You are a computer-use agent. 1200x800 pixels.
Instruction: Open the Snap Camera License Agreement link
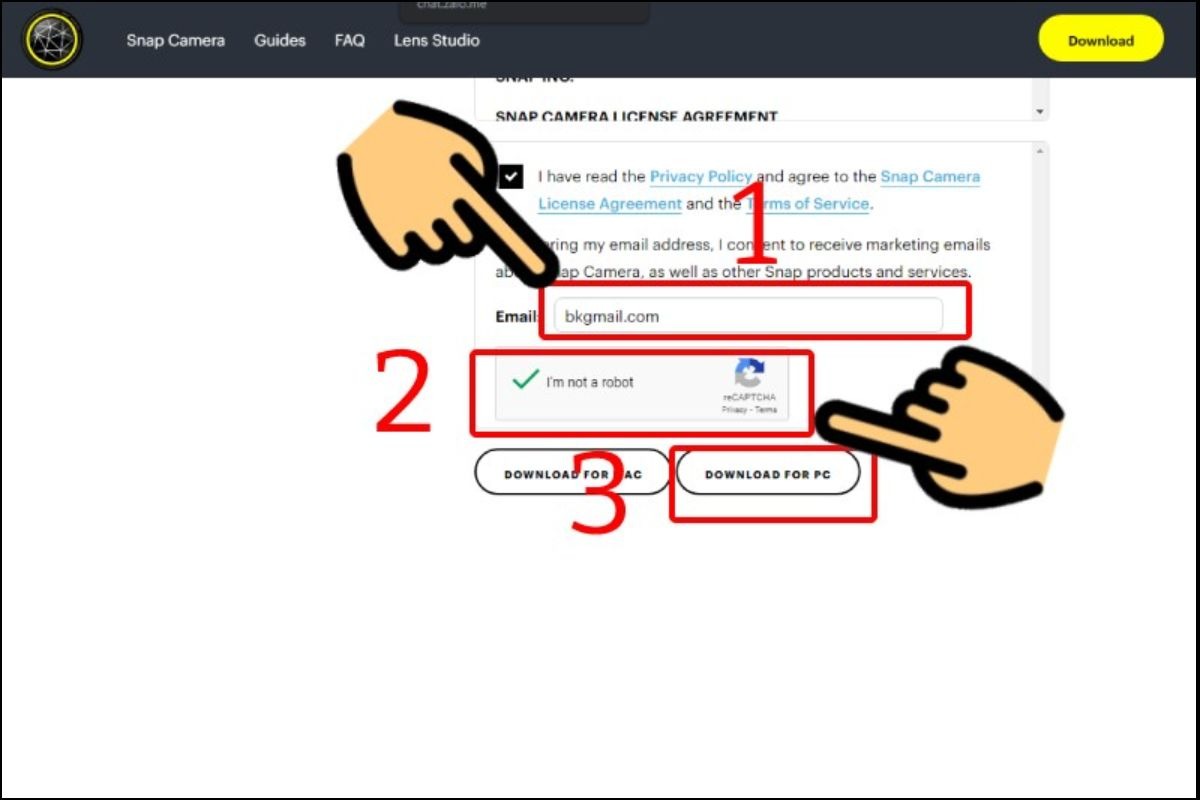pyautogui.click(x=759, y=190)
